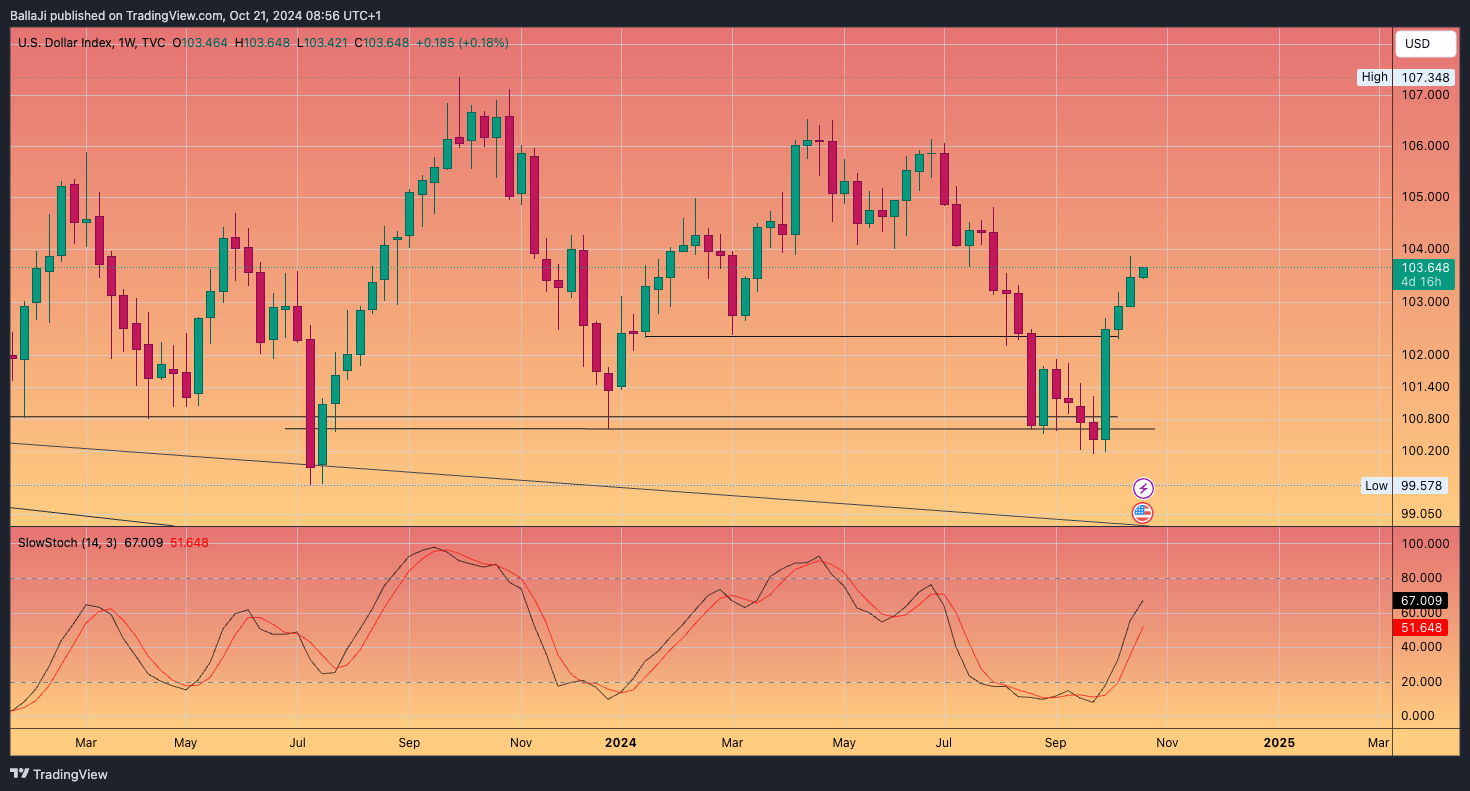Viewport: 1470px width, 791px height.
Task: Click the 103.000 price axis label
Action: point(1425,302)
